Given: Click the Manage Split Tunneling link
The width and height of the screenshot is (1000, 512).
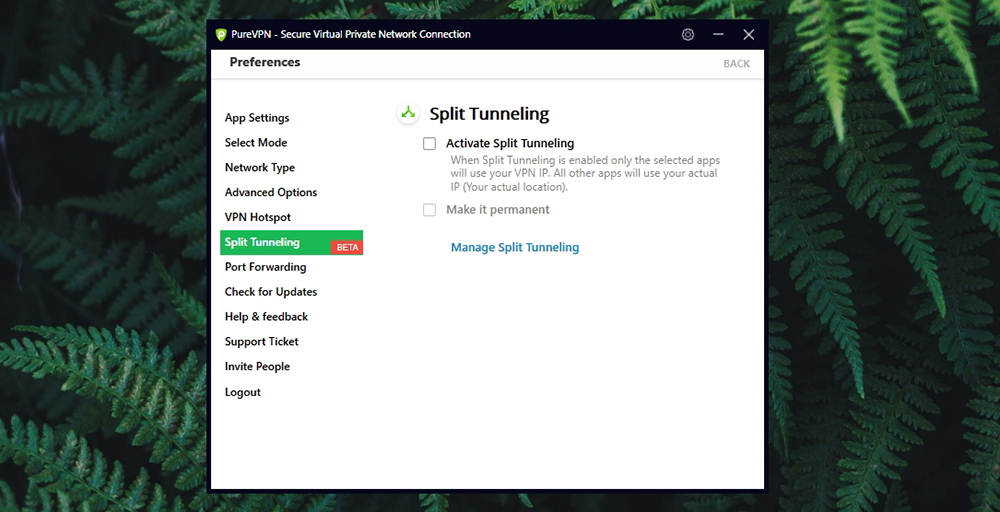Looking at the screenshot, I should tap(515, 247).
